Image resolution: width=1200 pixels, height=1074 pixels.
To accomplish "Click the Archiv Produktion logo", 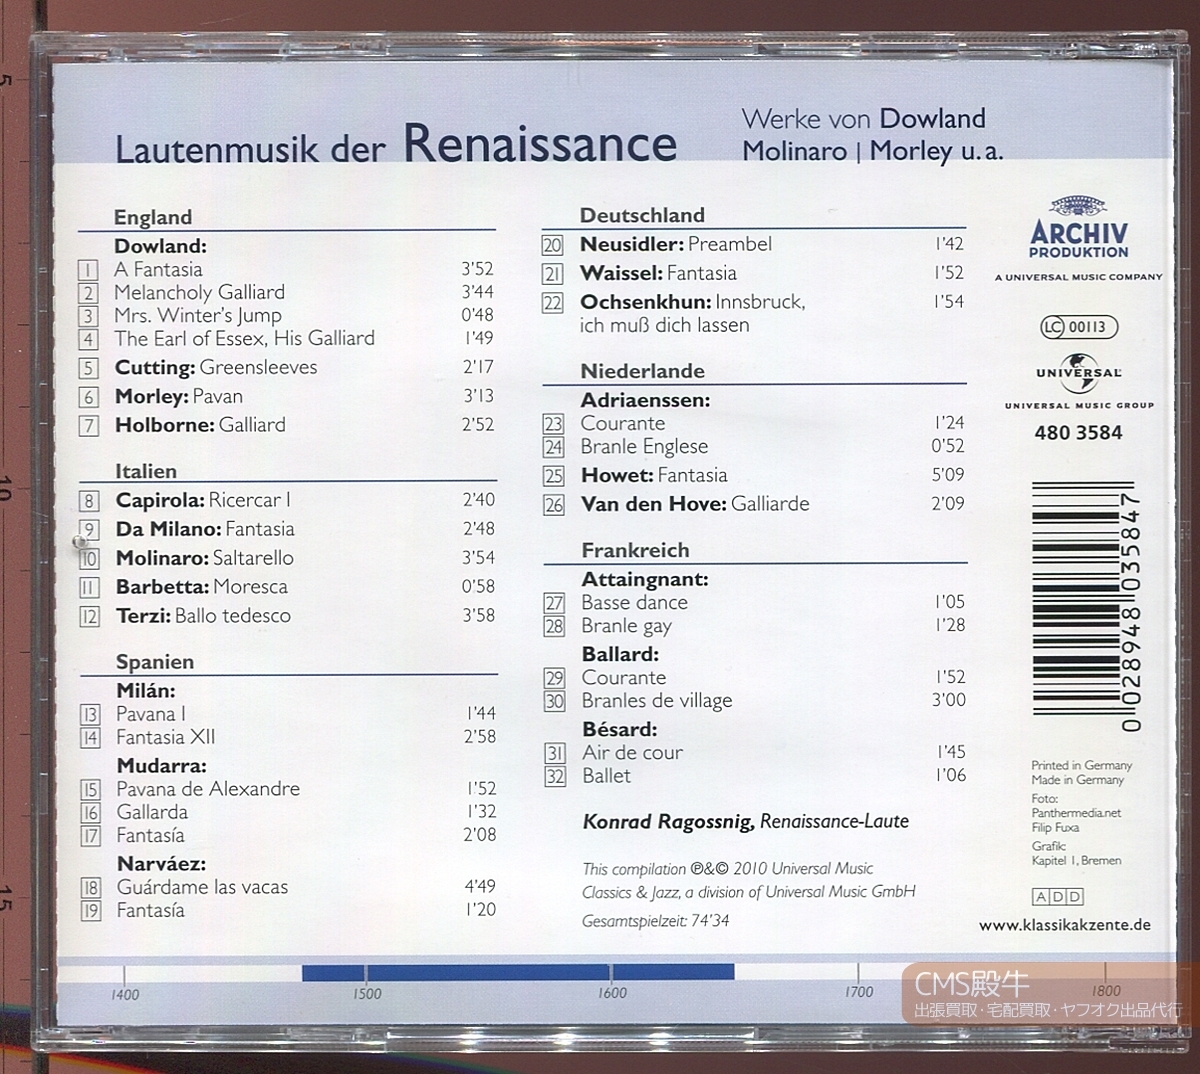I will coord(1078,225).
